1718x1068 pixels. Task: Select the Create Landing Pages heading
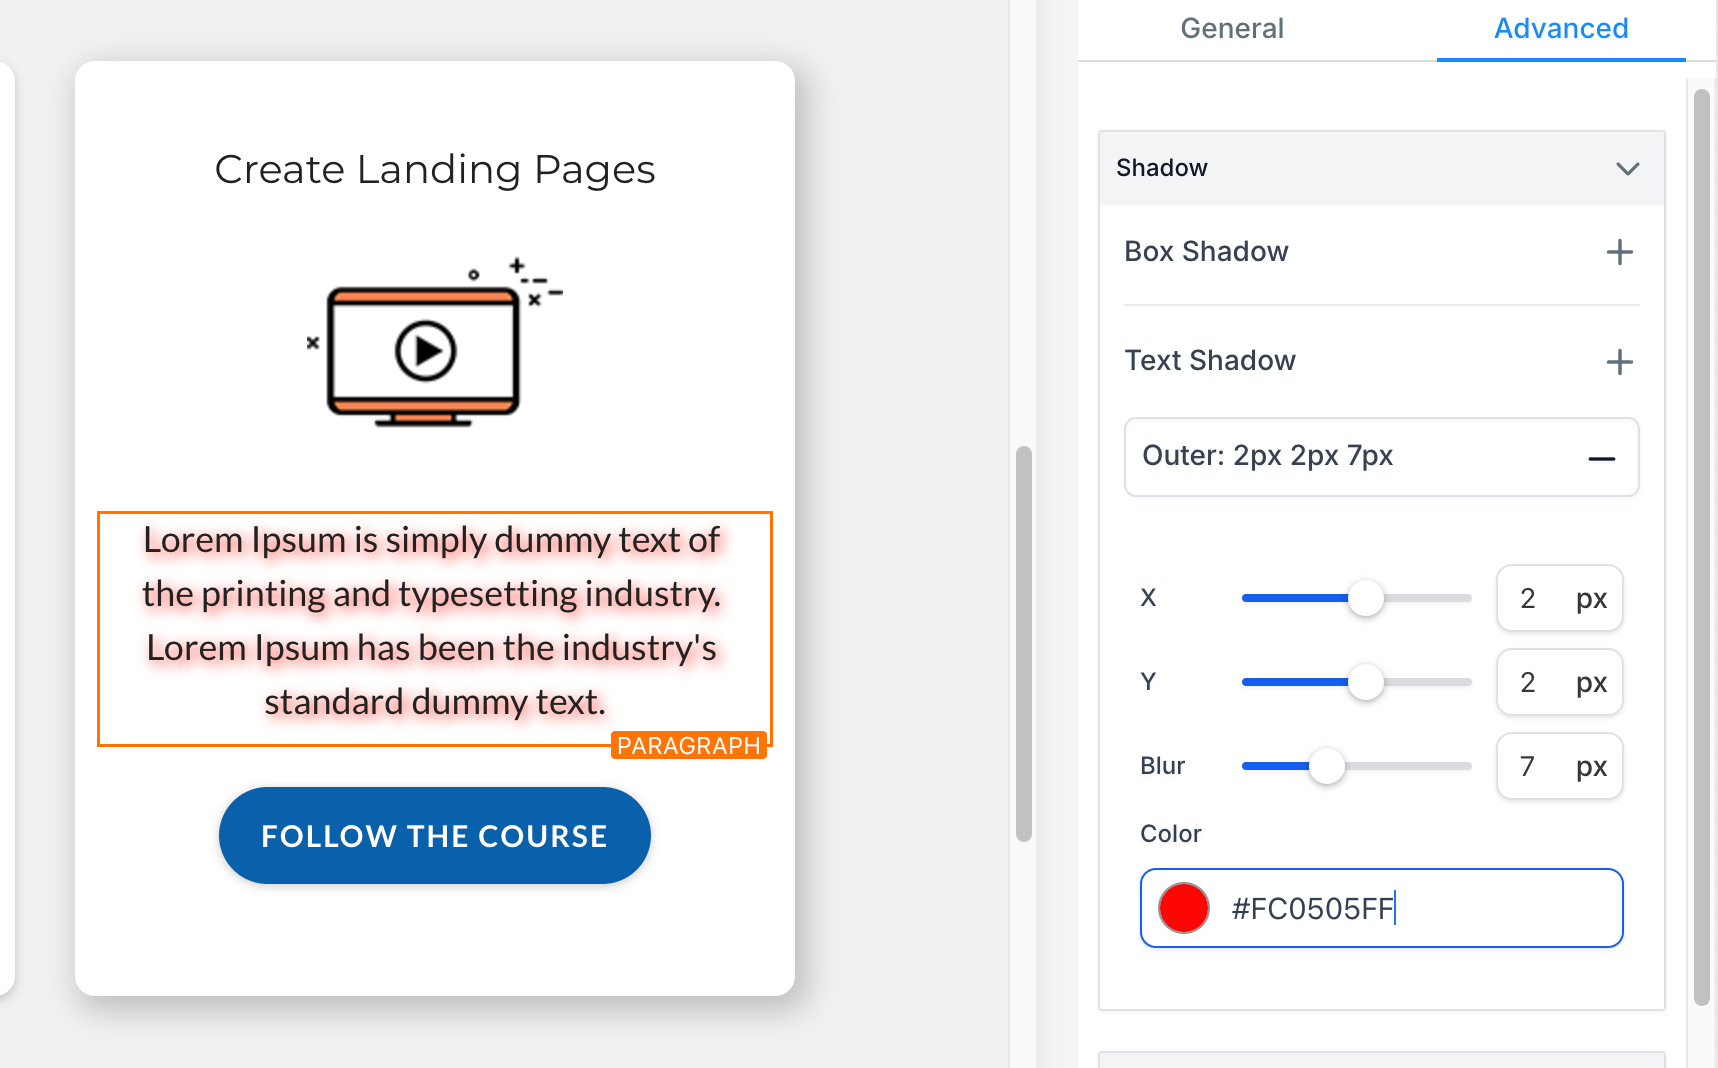[435, 170]
